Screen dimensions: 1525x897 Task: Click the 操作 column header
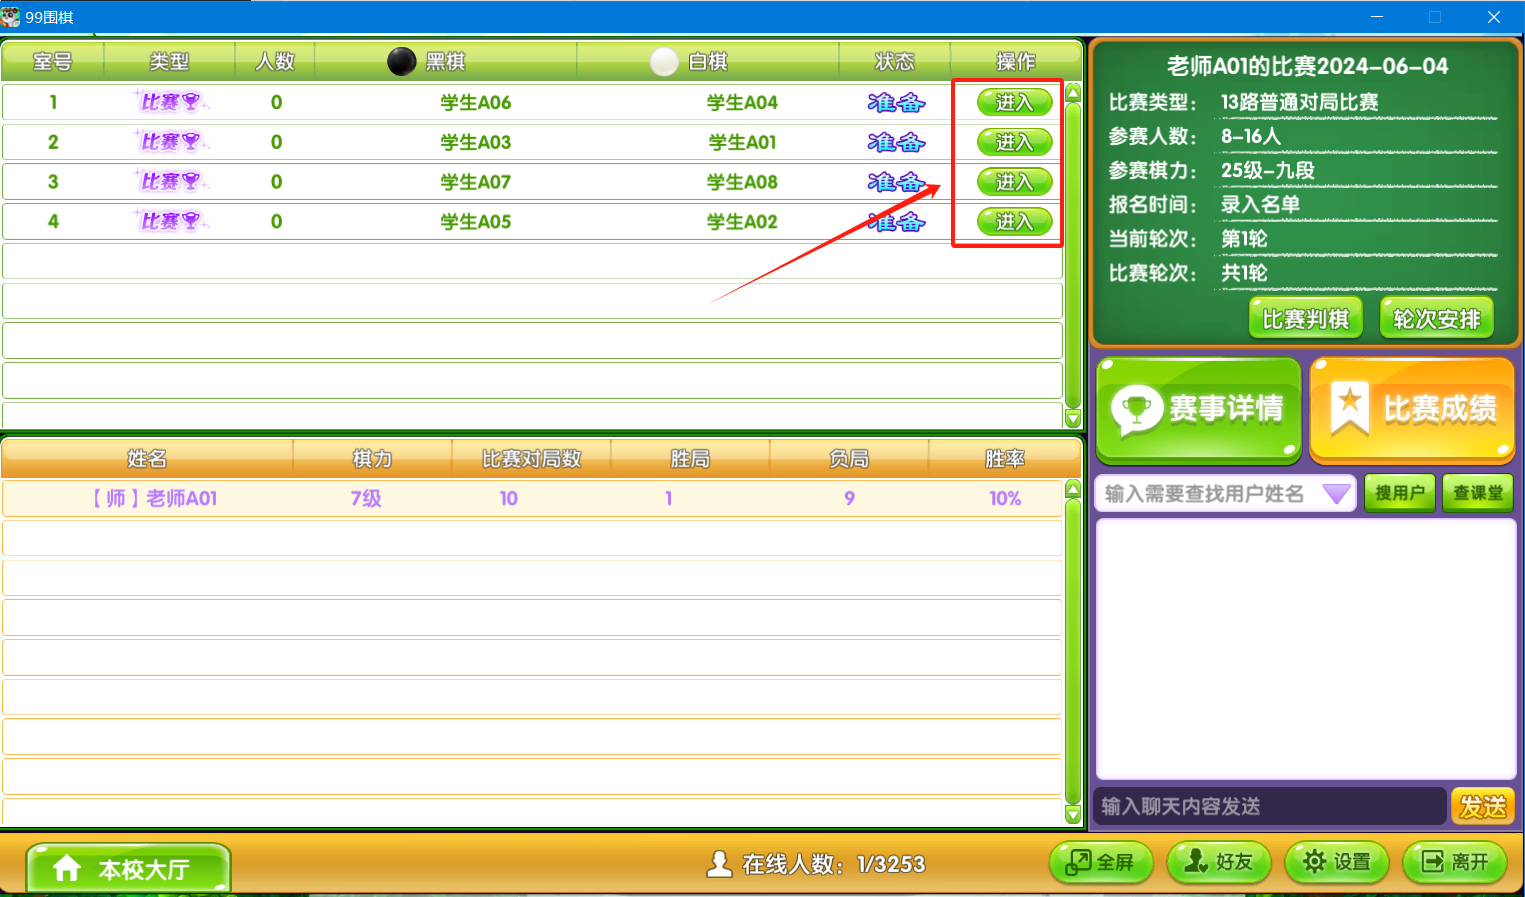coord(1016,62)
